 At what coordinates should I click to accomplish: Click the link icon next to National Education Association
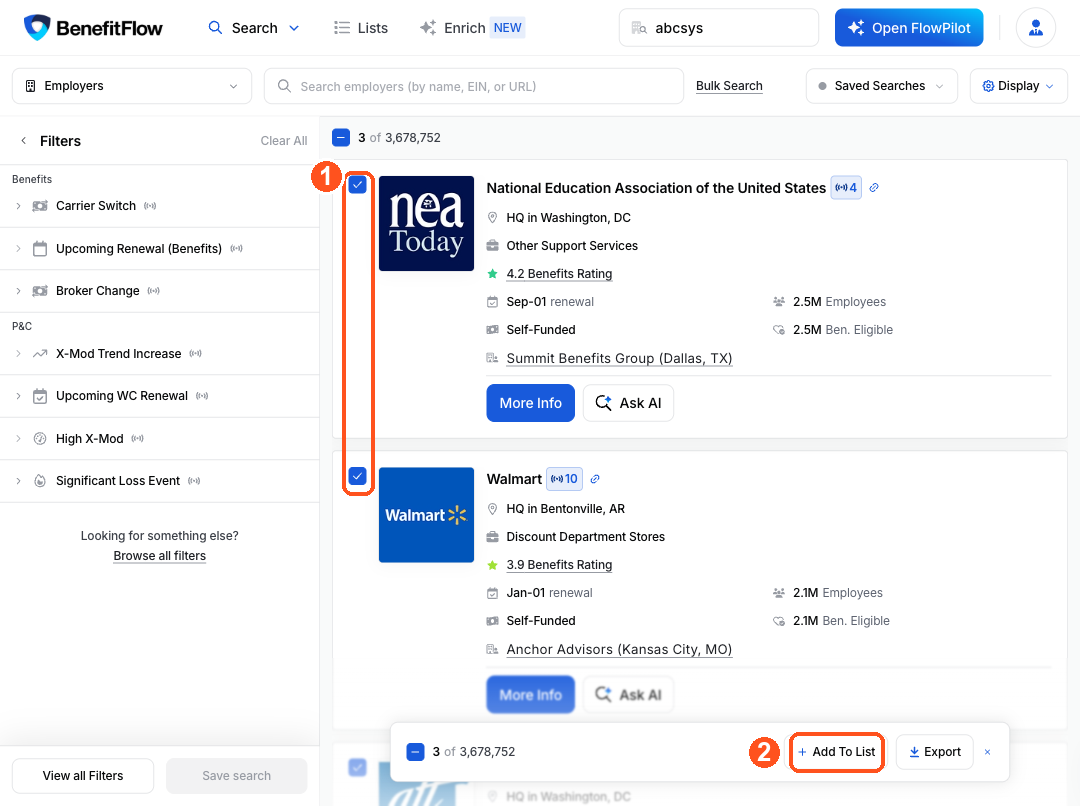pos(873,187)
